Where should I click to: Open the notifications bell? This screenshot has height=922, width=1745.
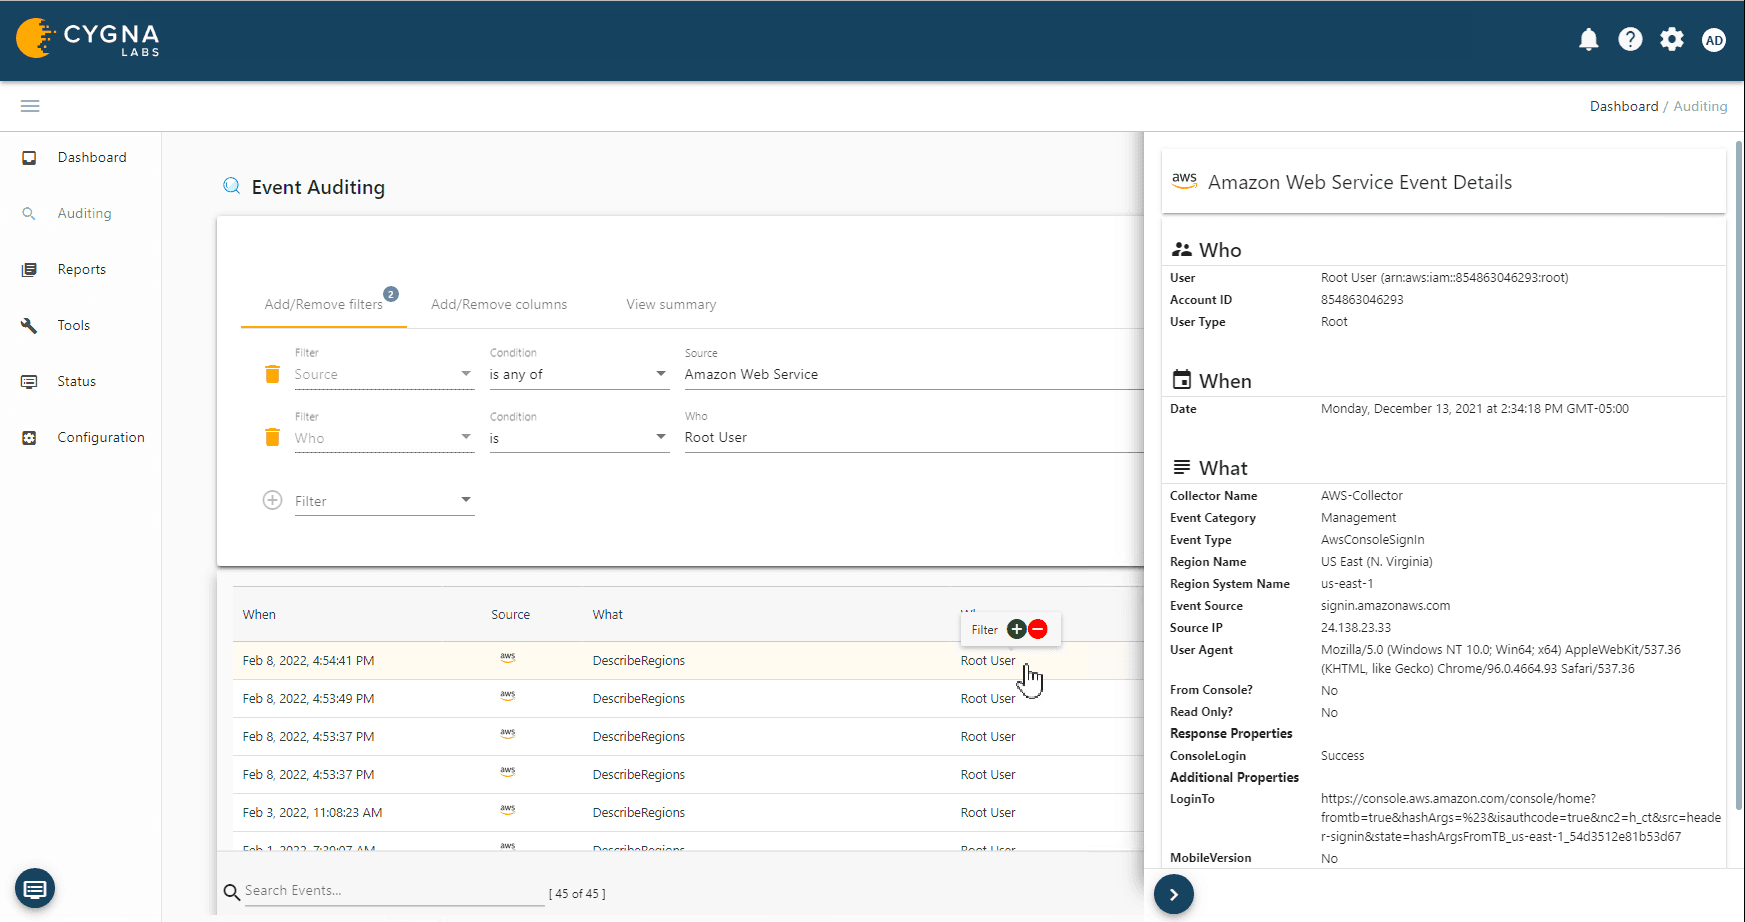(x=1589, y=39)
